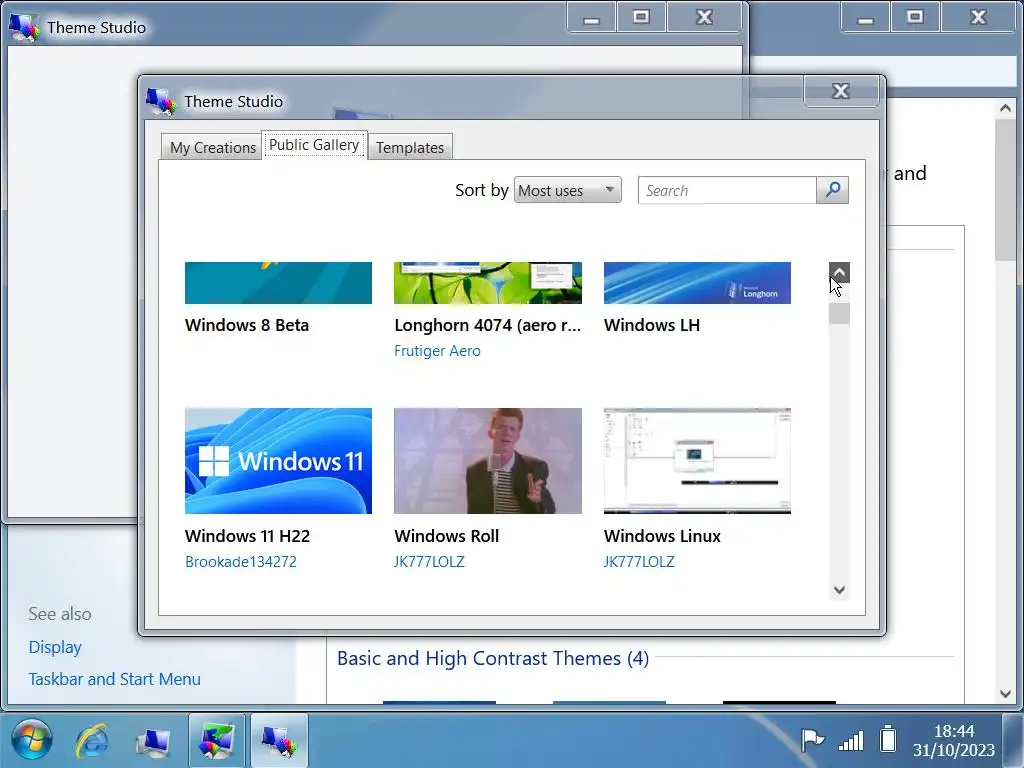The height and width of the screenshot is (768, 1024).
Task: Open the clock showing 18:44
Action: (953, 740)
